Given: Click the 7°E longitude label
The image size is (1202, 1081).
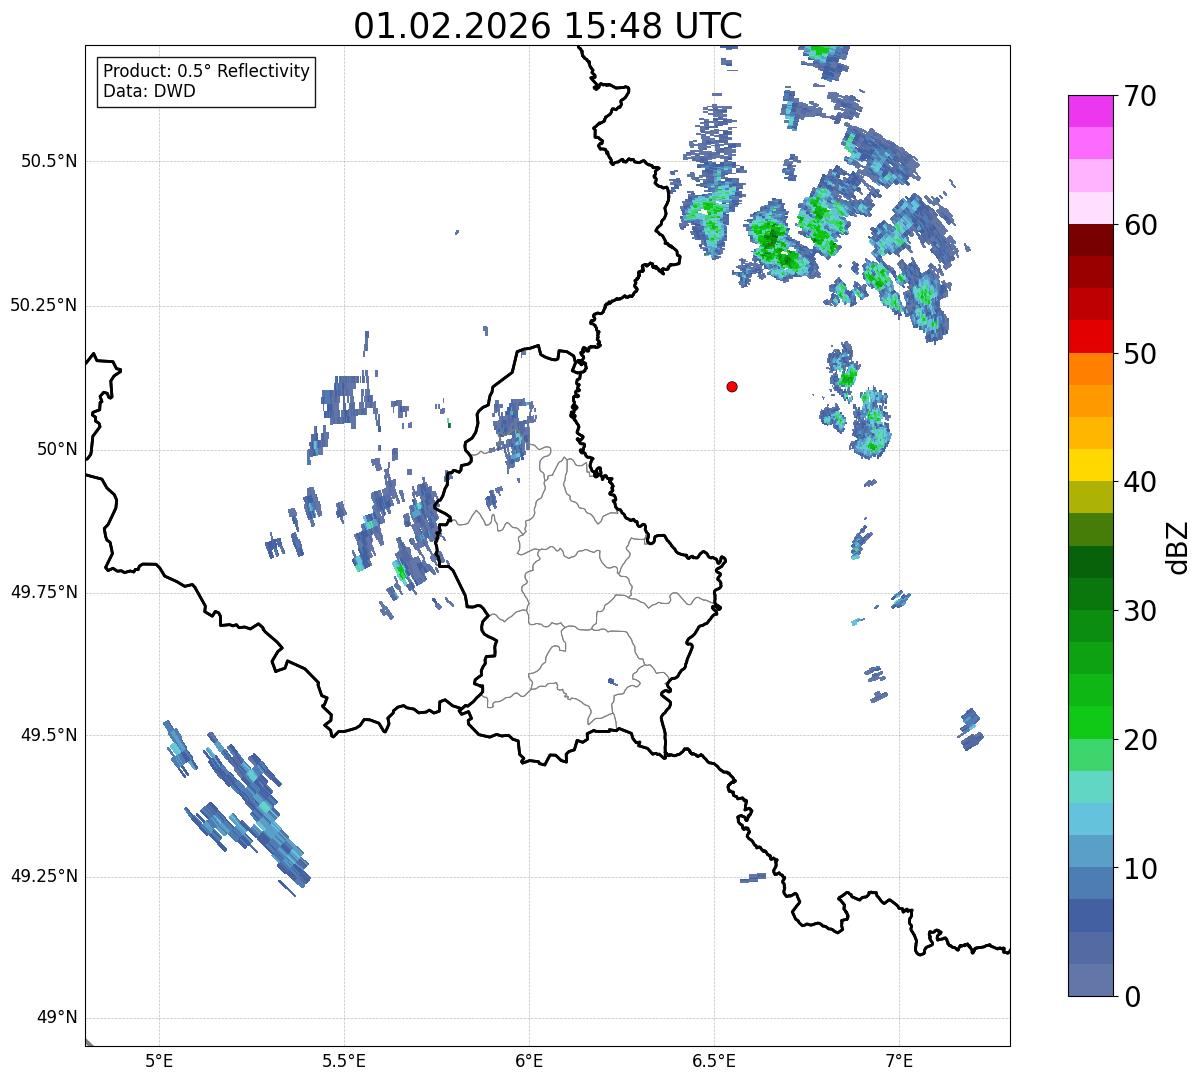Looking at the screenshot, I should (x=899, y=1059).
